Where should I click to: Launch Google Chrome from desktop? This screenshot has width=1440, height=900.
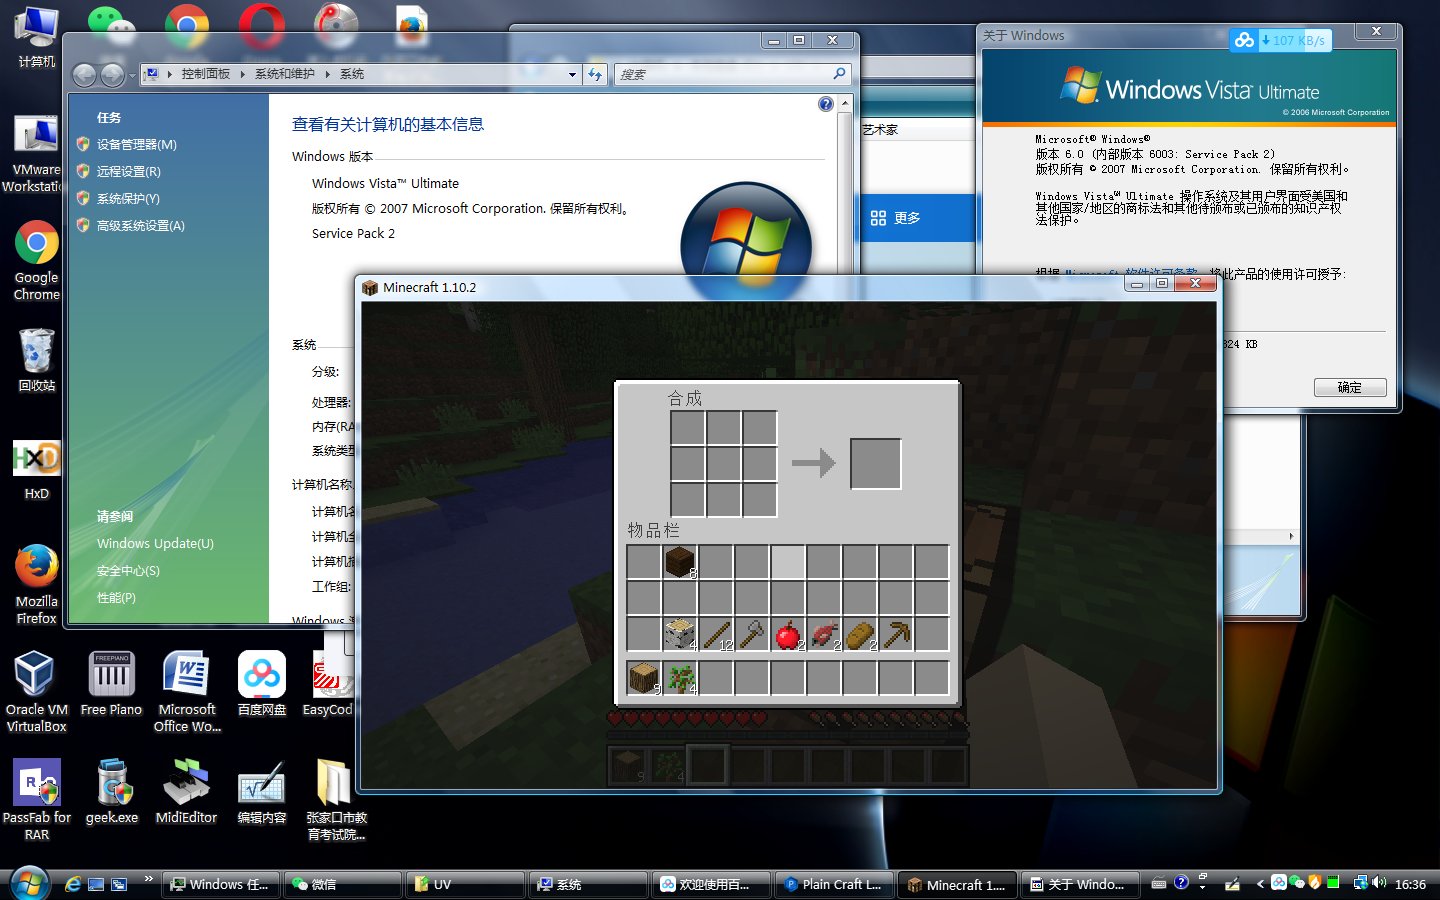point(36,260)
